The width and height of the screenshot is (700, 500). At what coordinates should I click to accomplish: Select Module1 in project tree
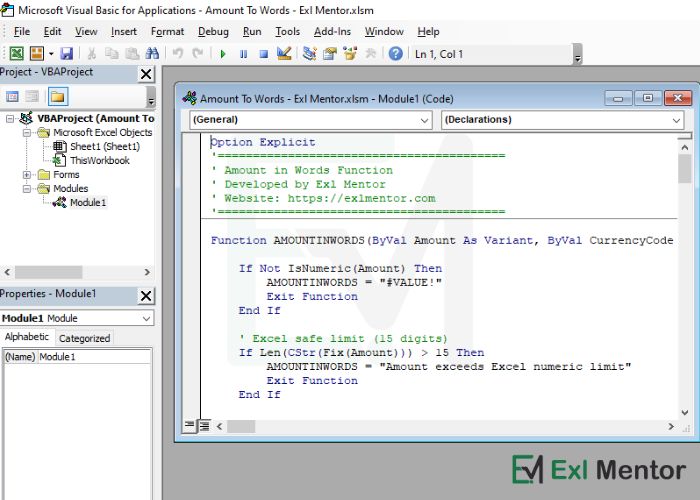click(88, 203)
